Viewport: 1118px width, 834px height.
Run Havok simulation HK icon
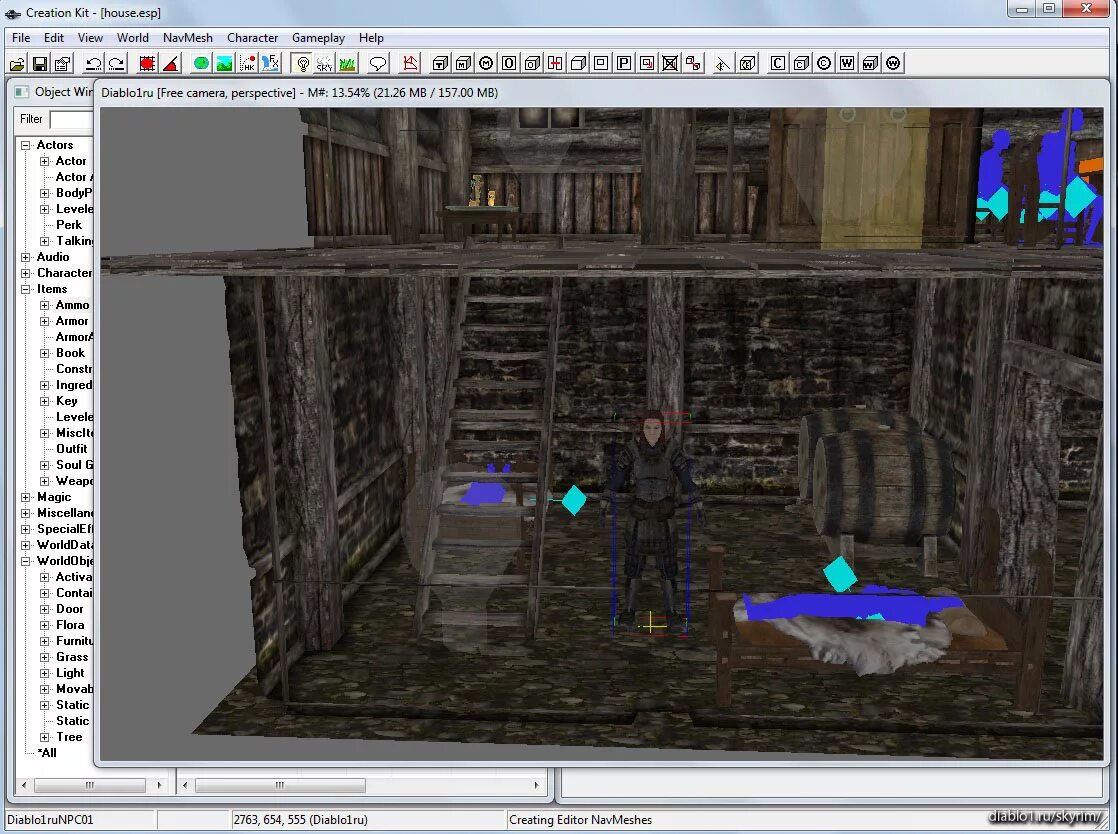pyautogui.click(x=247, y=63)
